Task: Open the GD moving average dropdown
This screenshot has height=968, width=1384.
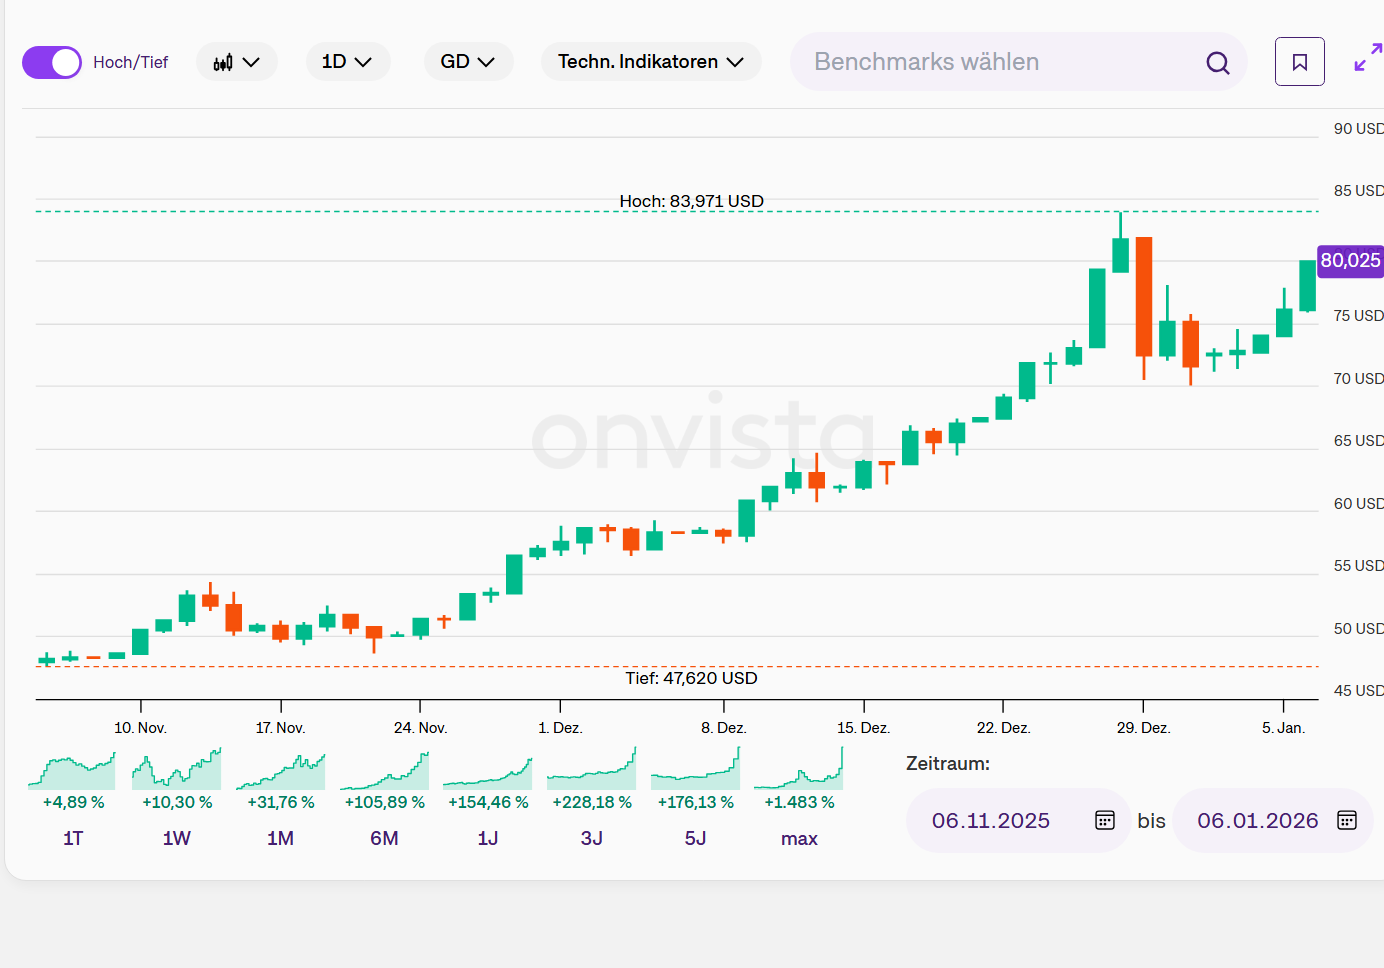Action: pyautogui.click(x=468, y=62)
